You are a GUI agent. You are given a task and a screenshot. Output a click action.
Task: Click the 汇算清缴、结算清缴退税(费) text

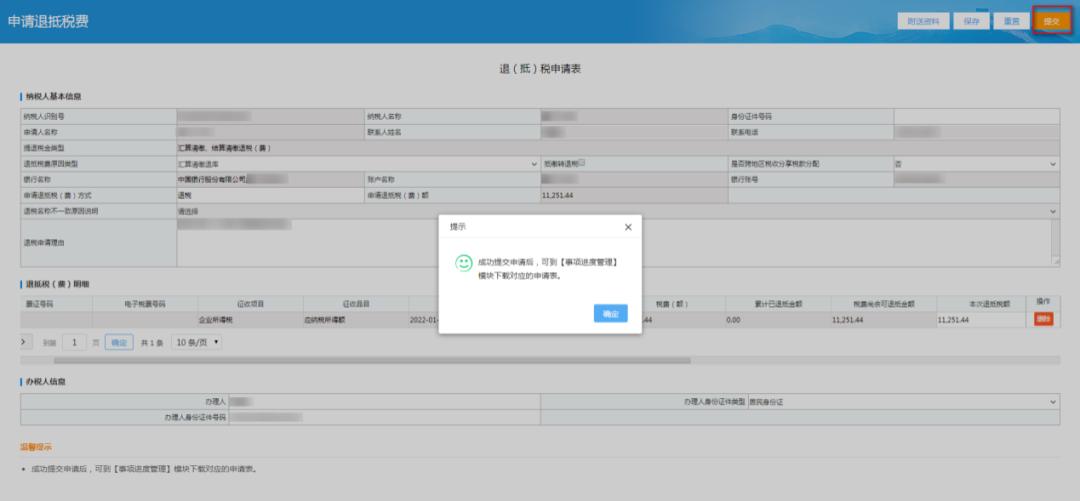224,148
